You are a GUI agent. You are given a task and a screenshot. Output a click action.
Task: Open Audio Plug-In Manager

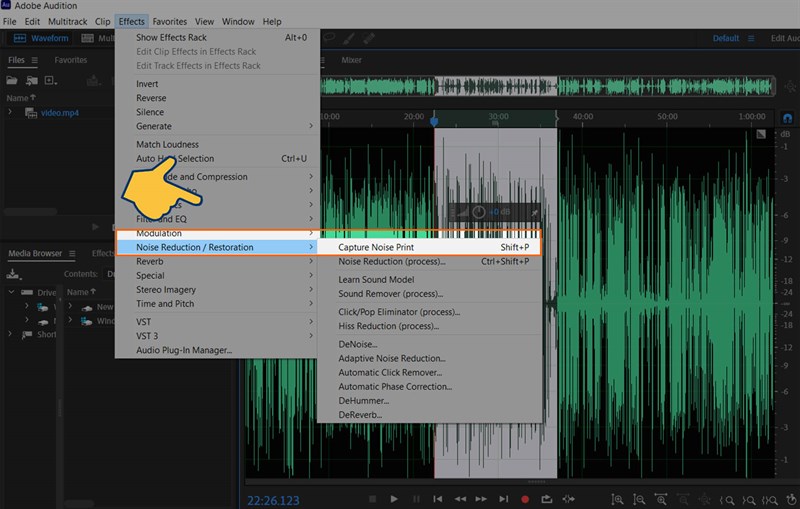coord(184,350)
